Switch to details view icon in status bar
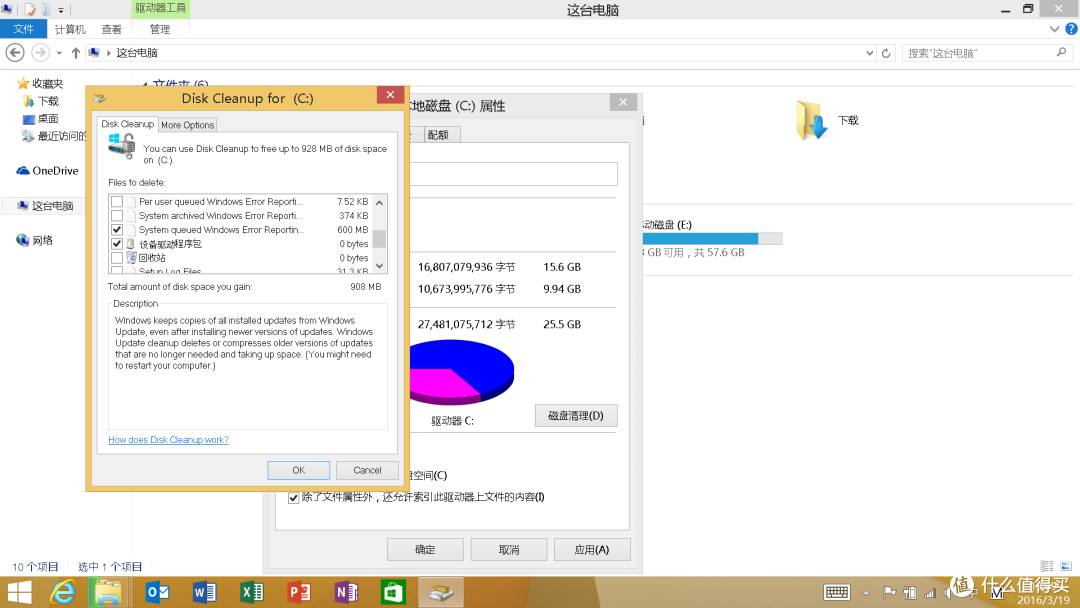 click(x=1047, y=566)
